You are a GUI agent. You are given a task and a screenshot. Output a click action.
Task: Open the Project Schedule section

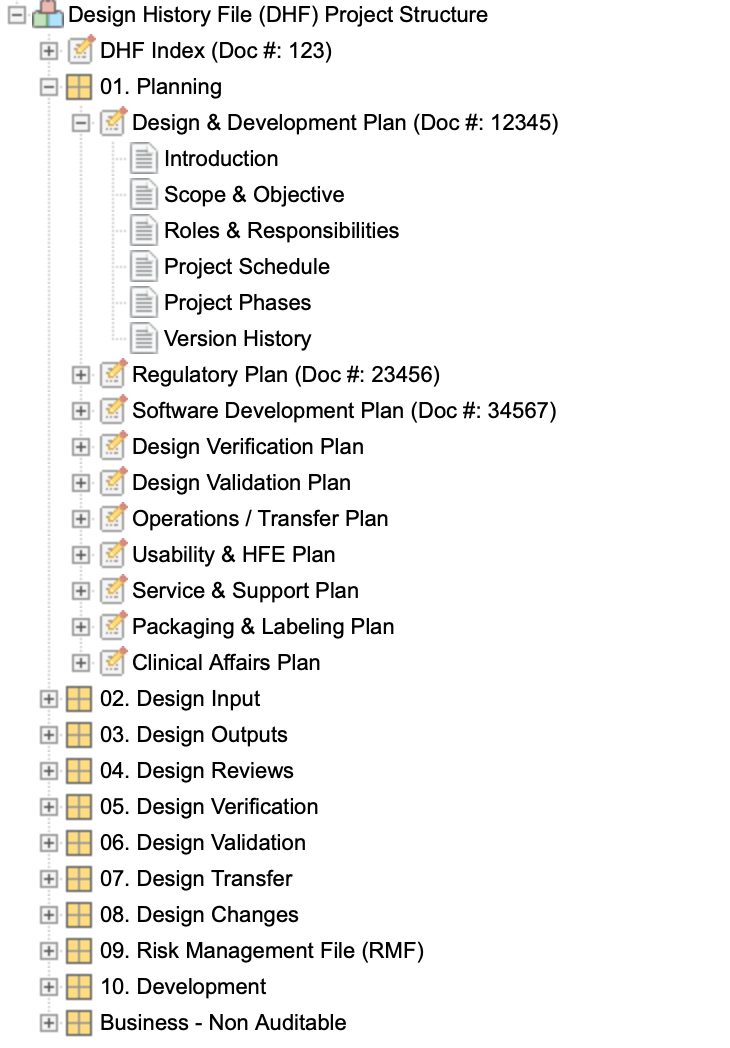point(247,267)
